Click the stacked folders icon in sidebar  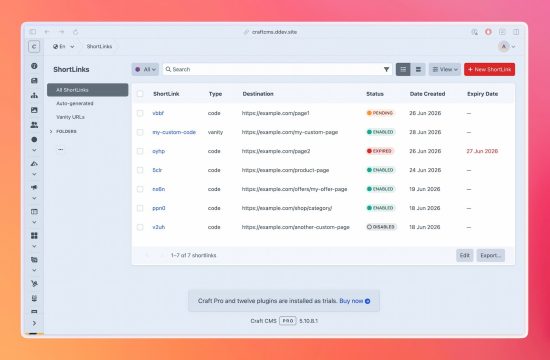[x=34, y=260]
